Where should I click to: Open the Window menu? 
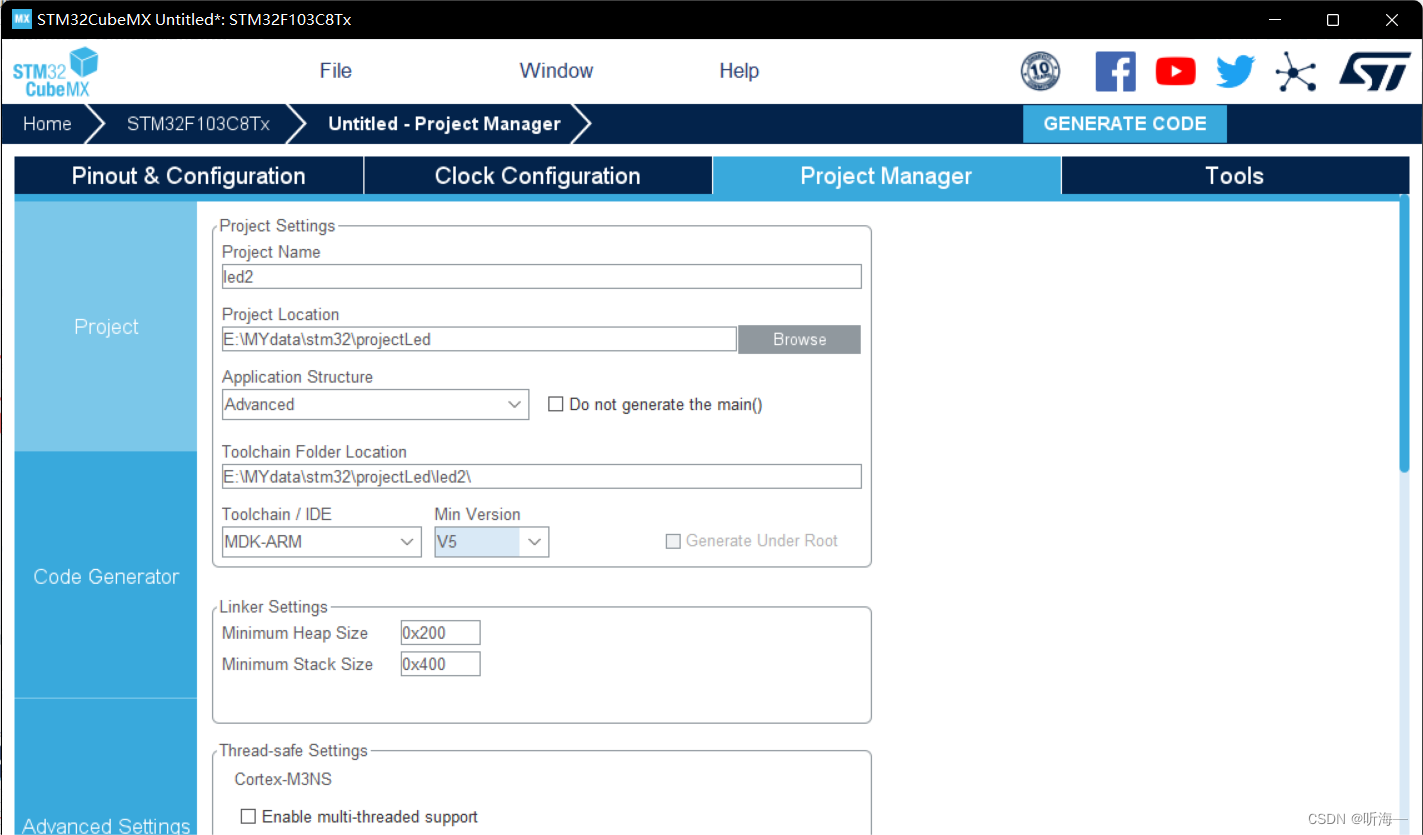(x=556, y=71)
